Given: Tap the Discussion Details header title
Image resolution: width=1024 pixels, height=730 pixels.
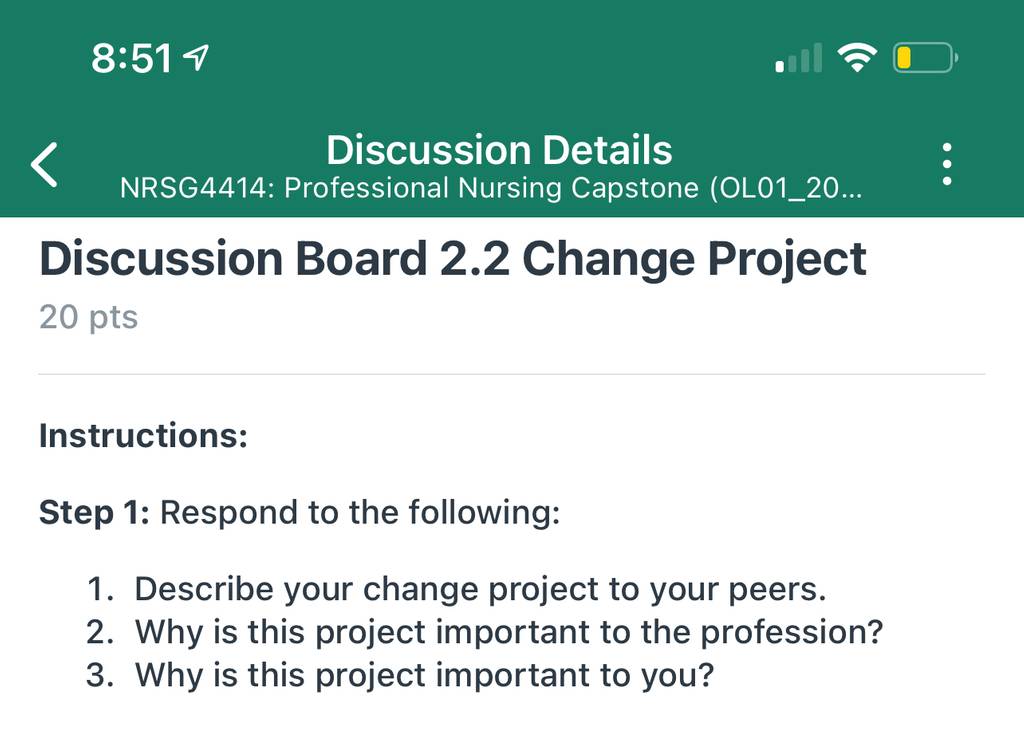Looking at the screenshot, I should coord(499,150).
